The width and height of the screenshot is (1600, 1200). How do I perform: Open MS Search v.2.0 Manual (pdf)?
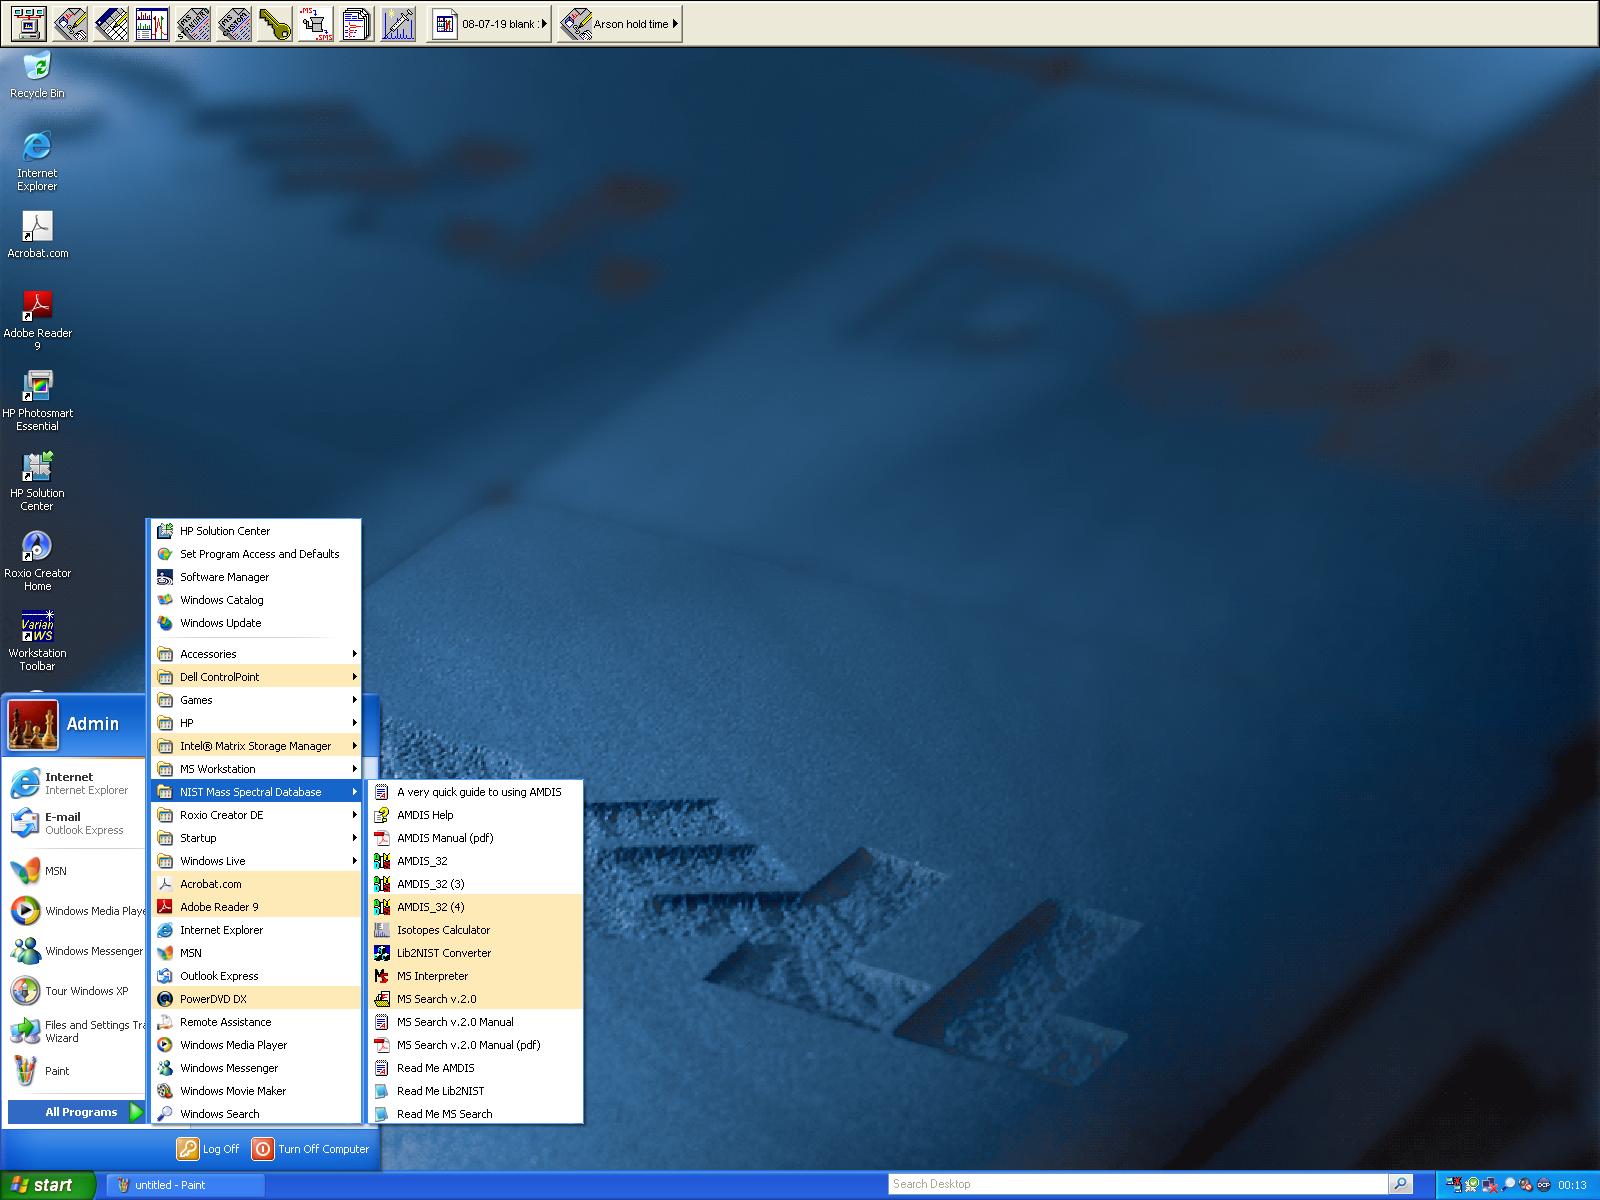click(x=476, y=1045)
